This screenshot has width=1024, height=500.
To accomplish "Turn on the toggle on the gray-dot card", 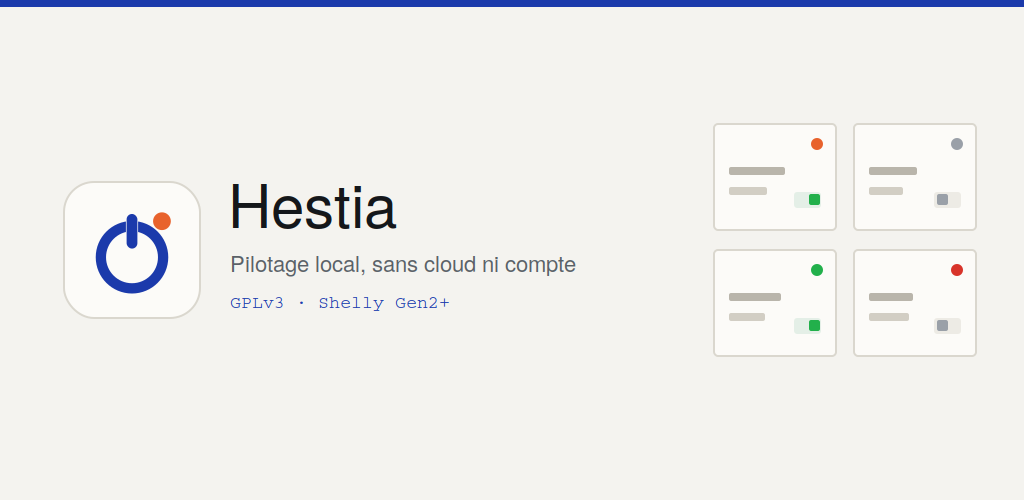I will [947, 200].
